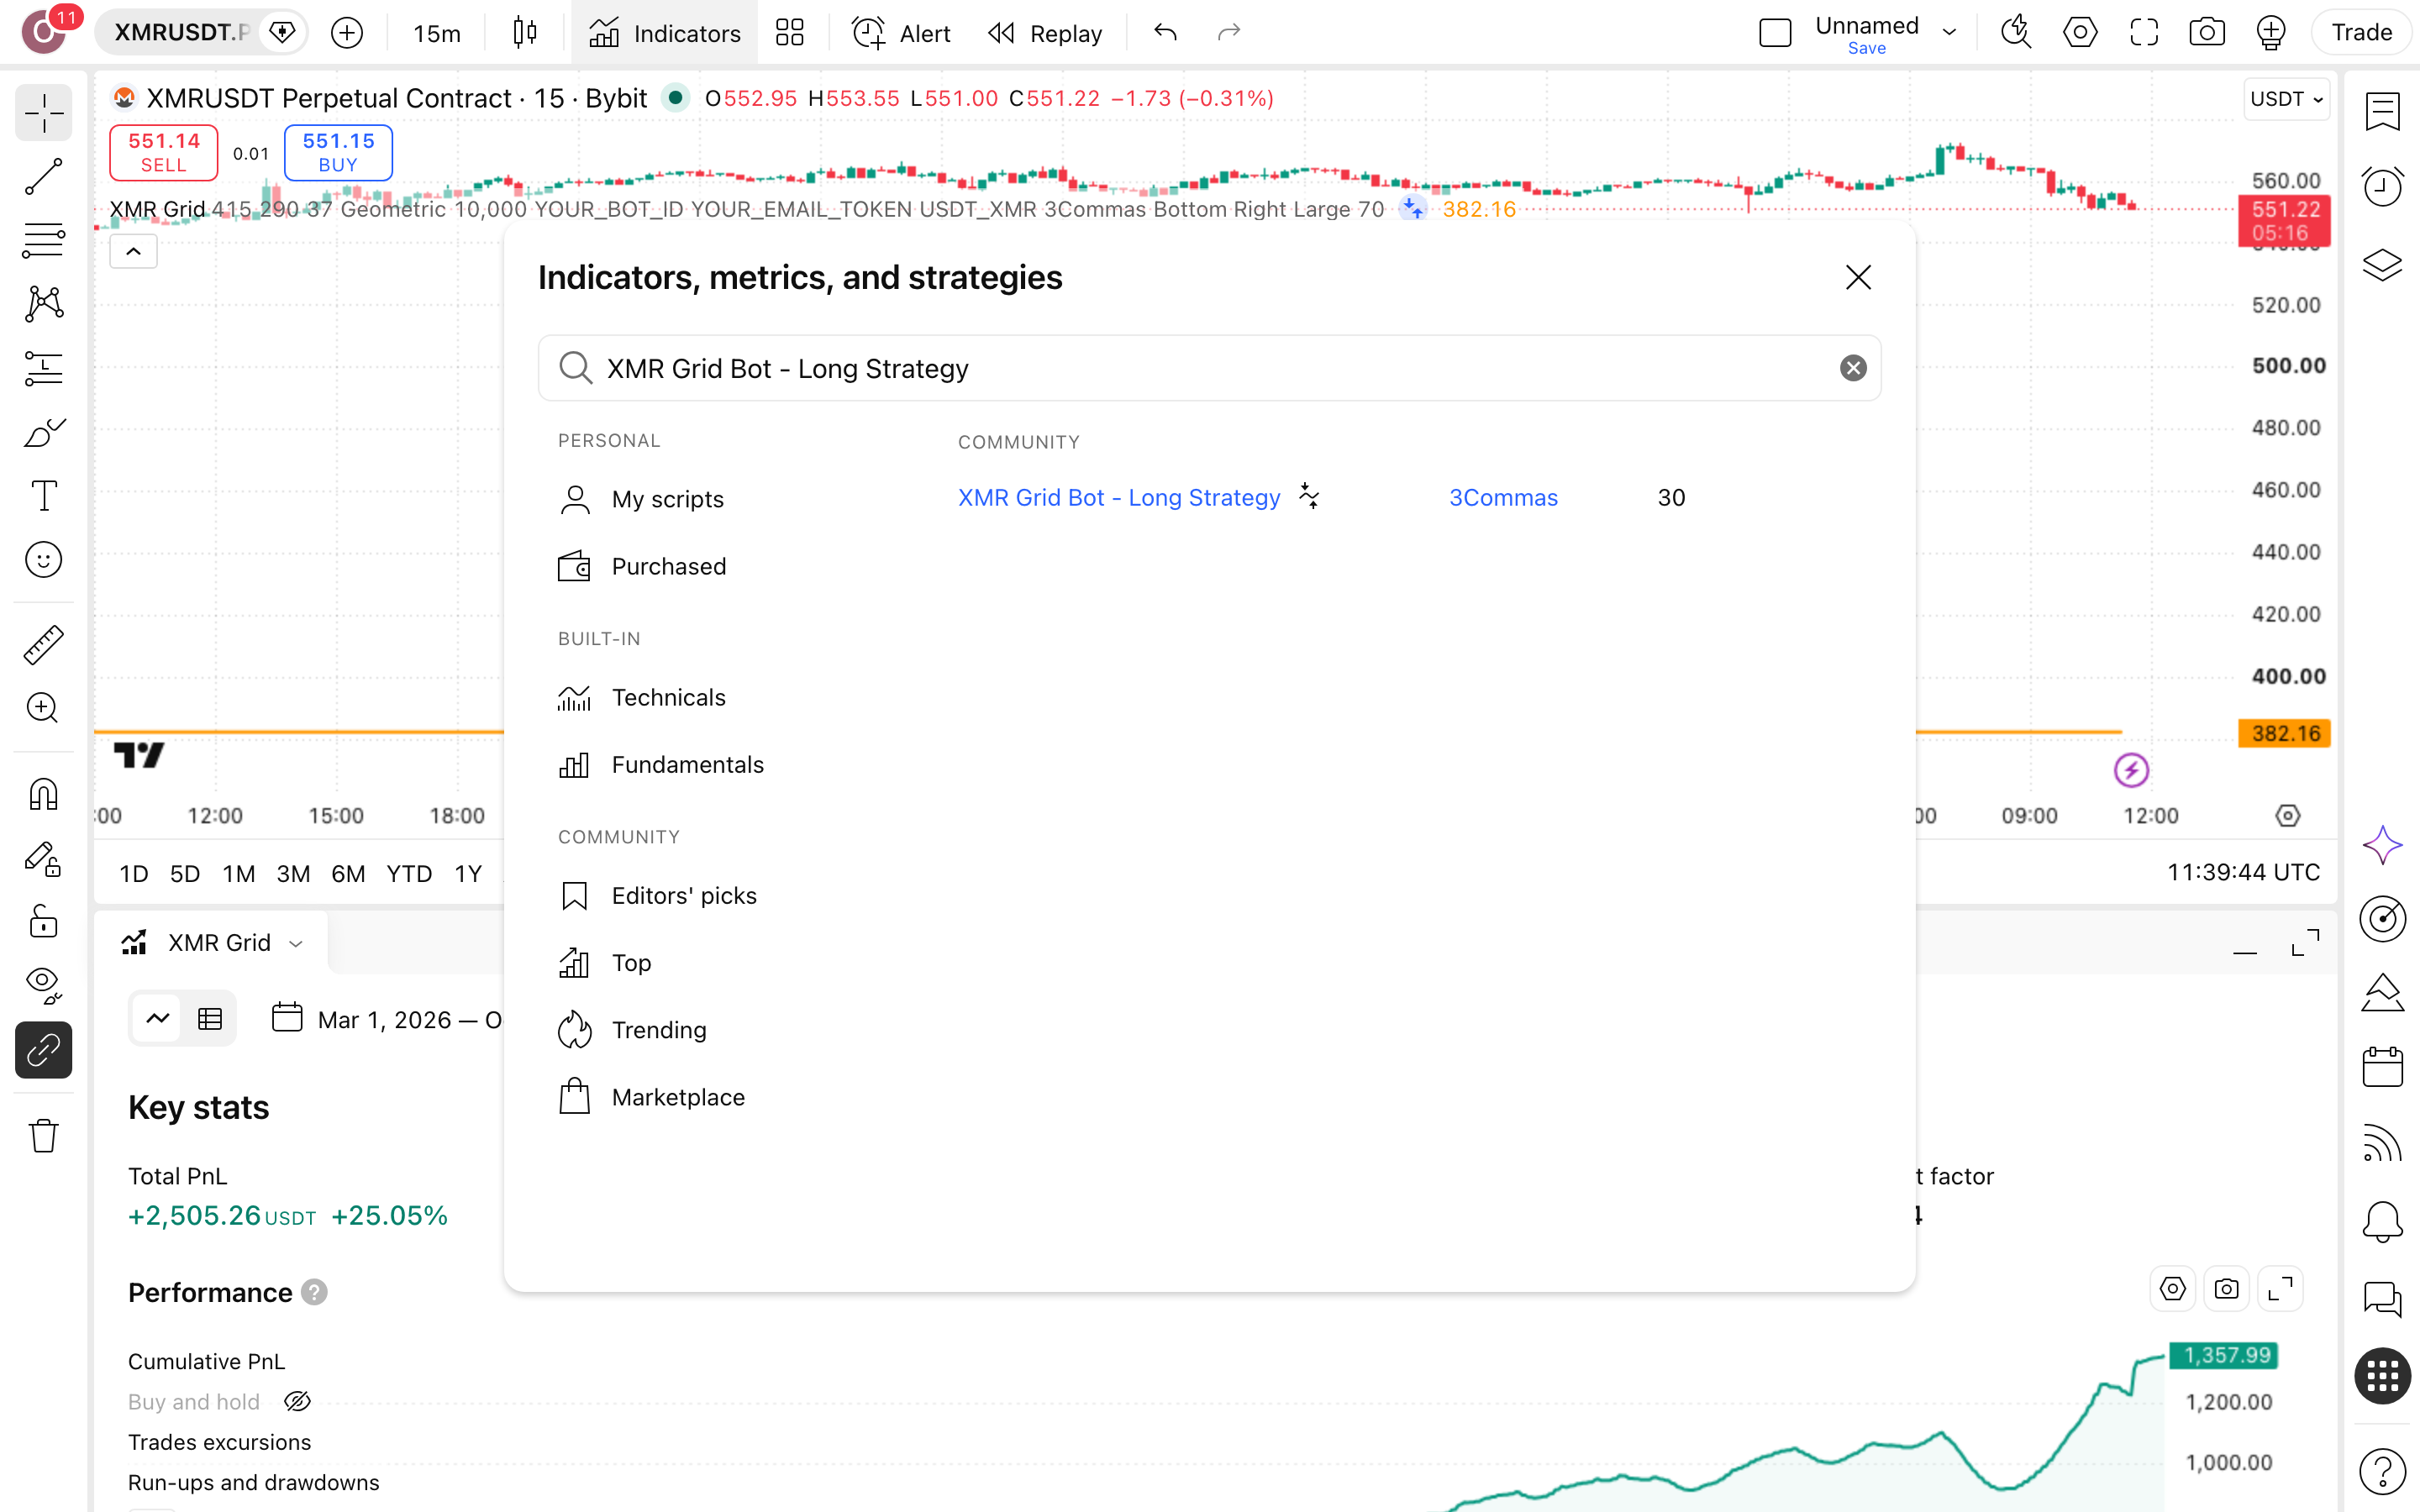
Task: Select the Trending category
Action: click(x=633, y=1030)
